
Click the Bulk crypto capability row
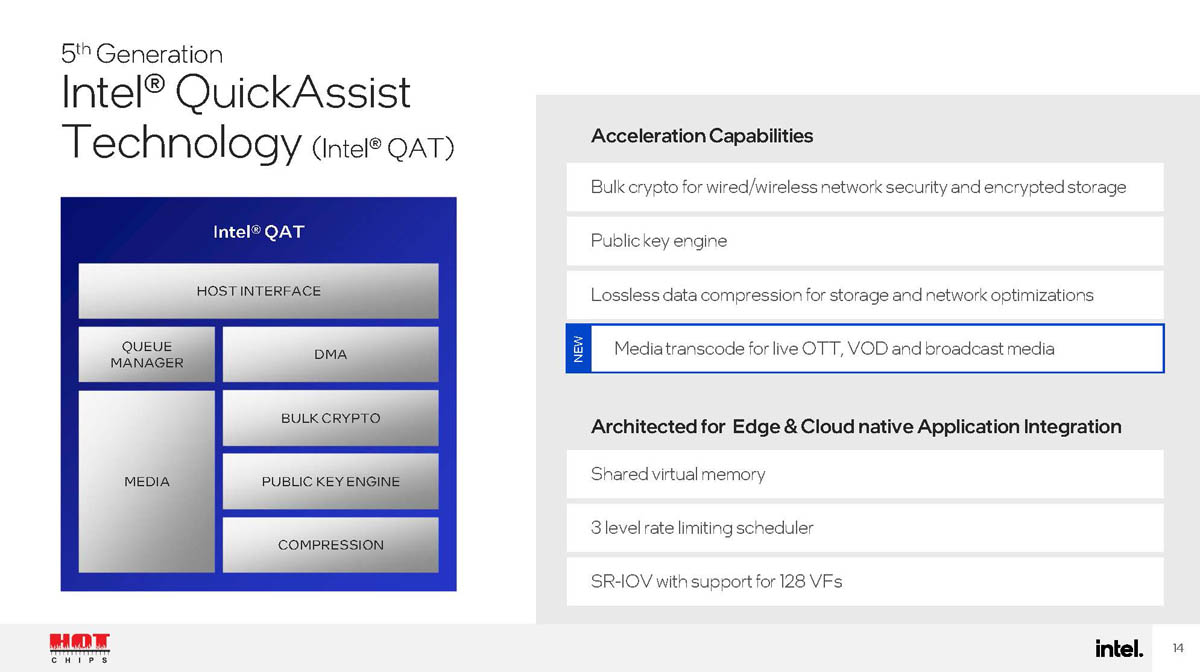point(864,187)
